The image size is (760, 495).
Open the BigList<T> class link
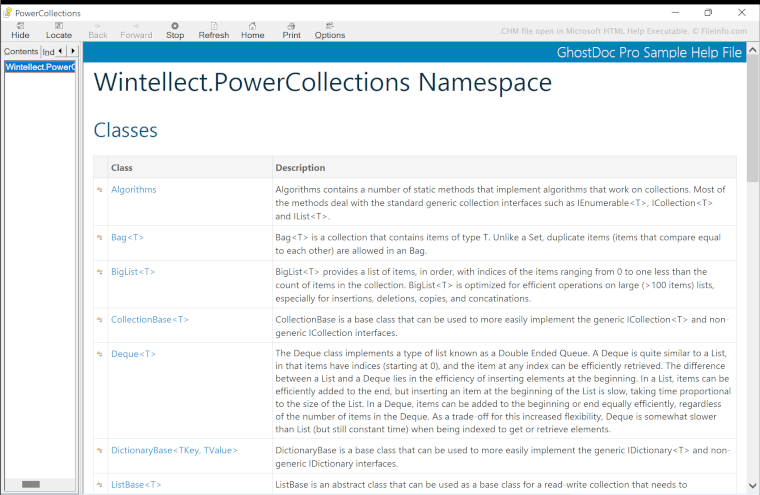133,272
